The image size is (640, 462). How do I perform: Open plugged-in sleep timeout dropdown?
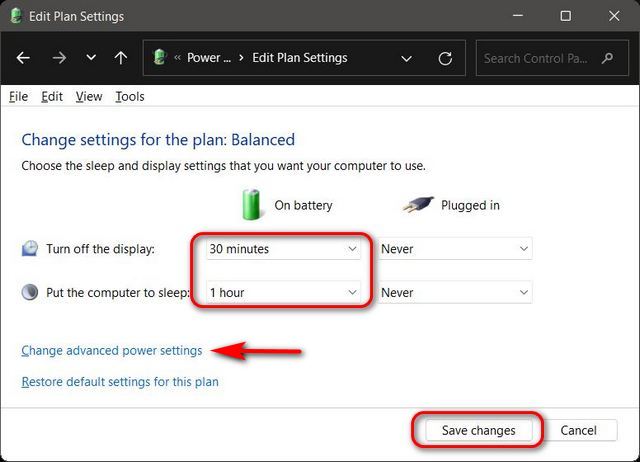[x=454, y=293]
